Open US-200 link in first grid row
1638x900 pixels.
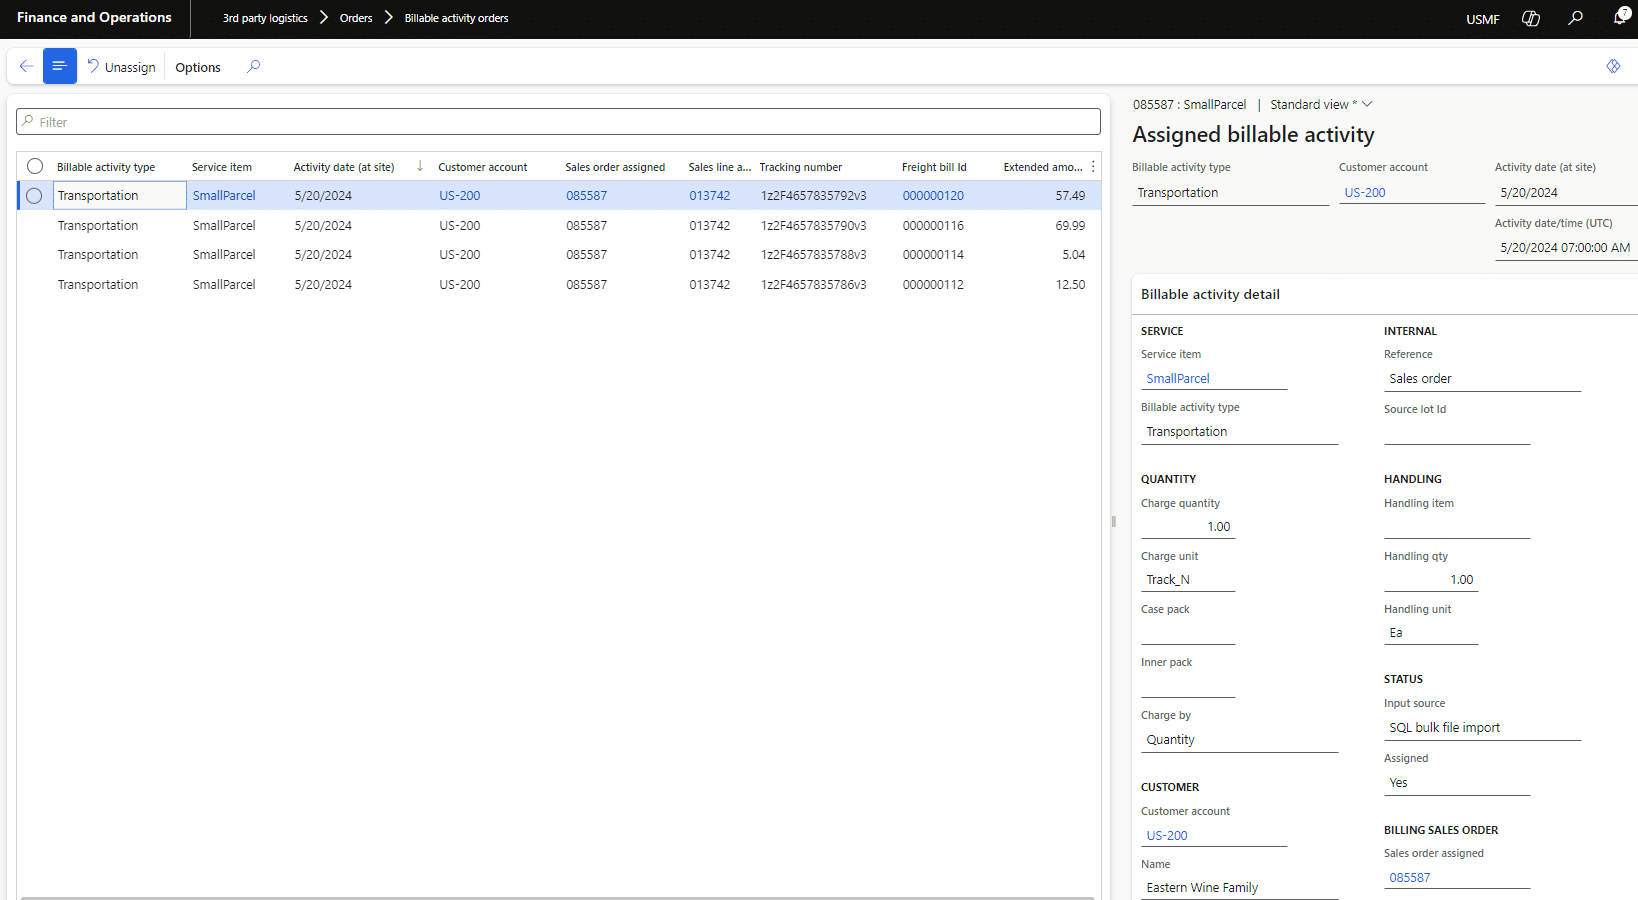point(459,196)
